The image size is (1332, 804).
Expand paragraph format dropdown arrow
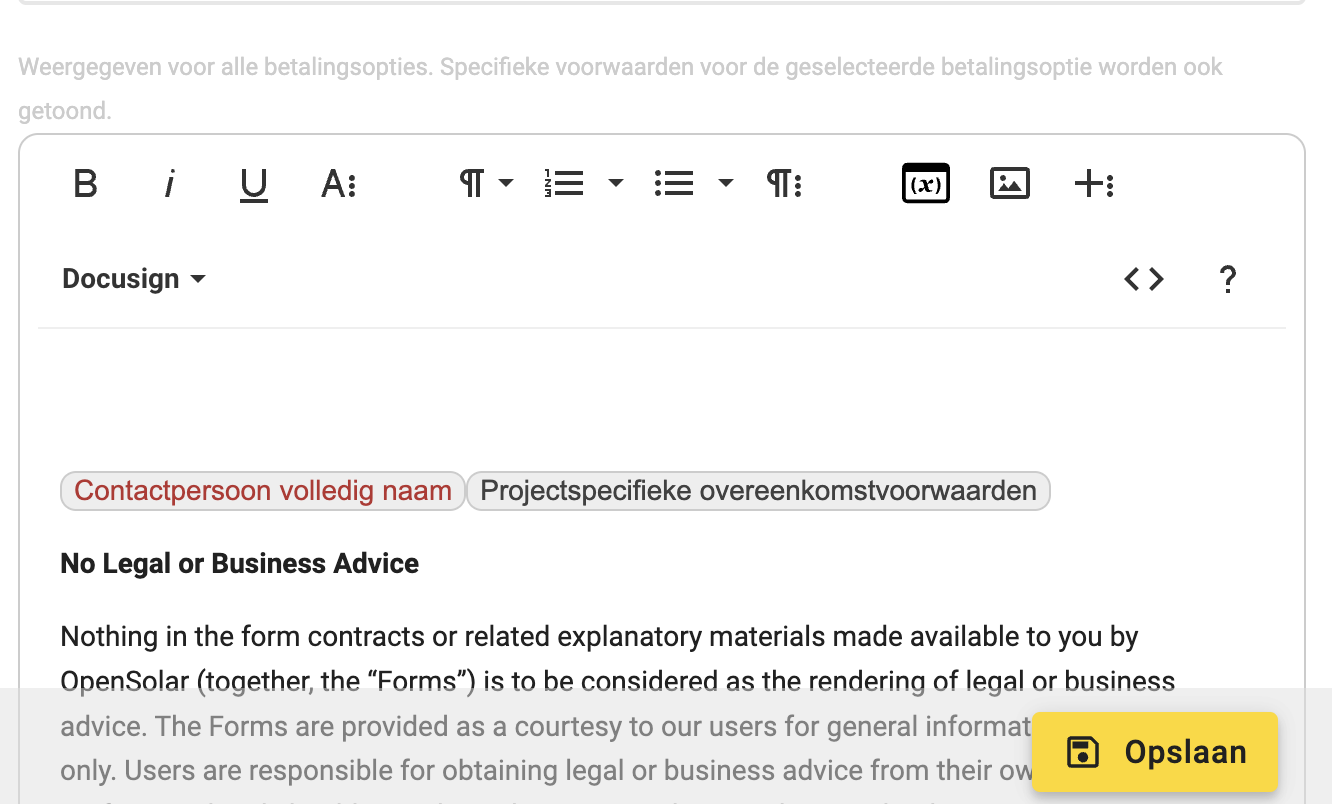point(506,183)
